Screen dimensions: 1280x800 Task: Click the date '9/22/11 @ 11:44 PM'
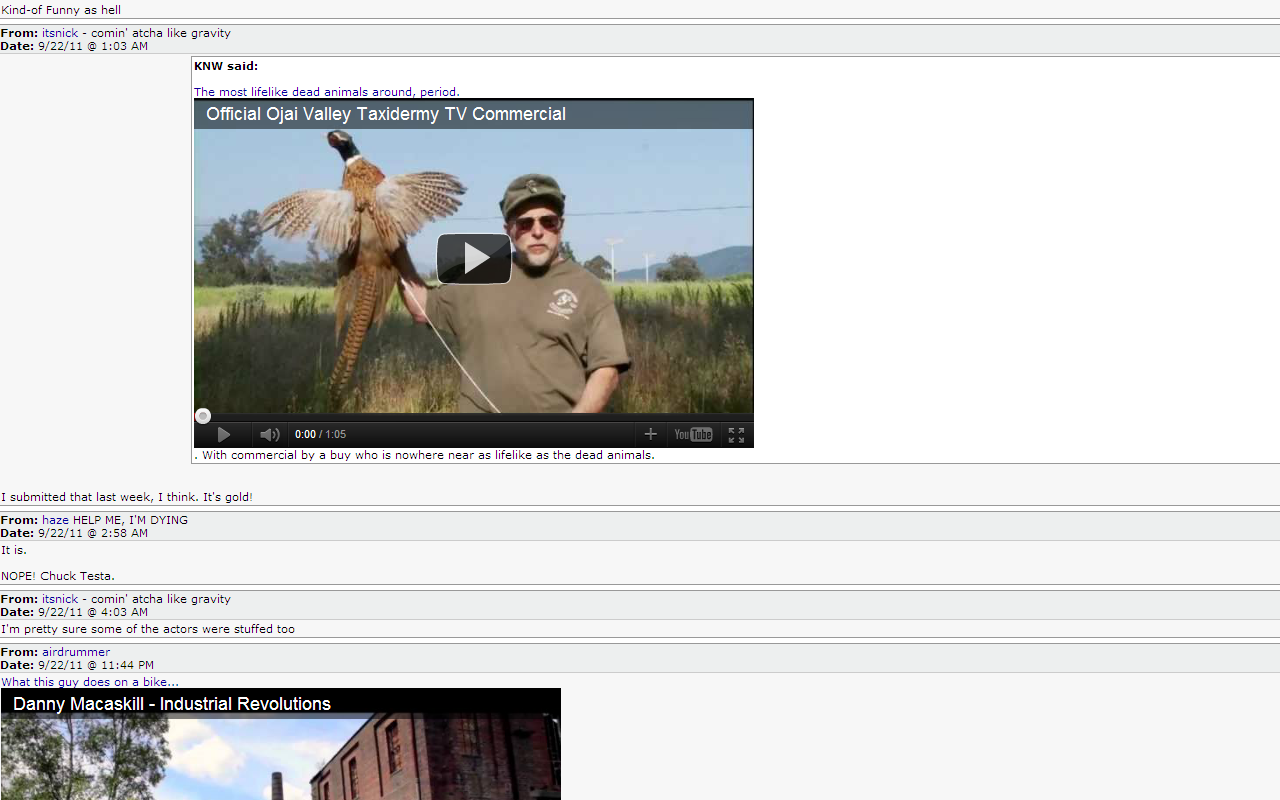tap(96, 665)
